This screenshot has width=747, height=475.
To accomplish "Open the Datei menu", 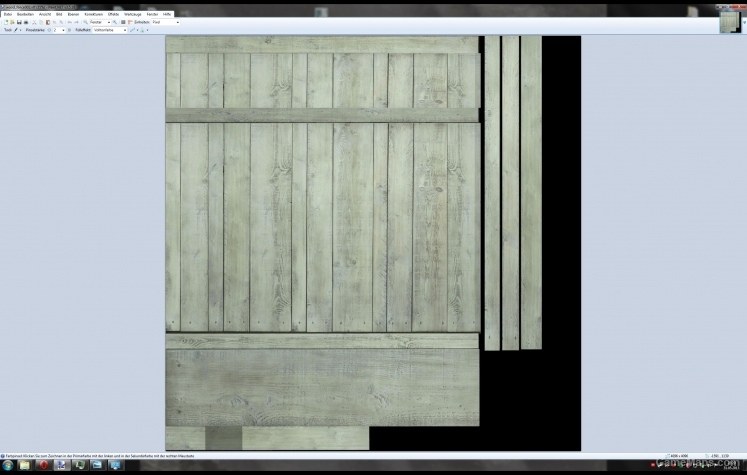I will [x=8, y=14].
